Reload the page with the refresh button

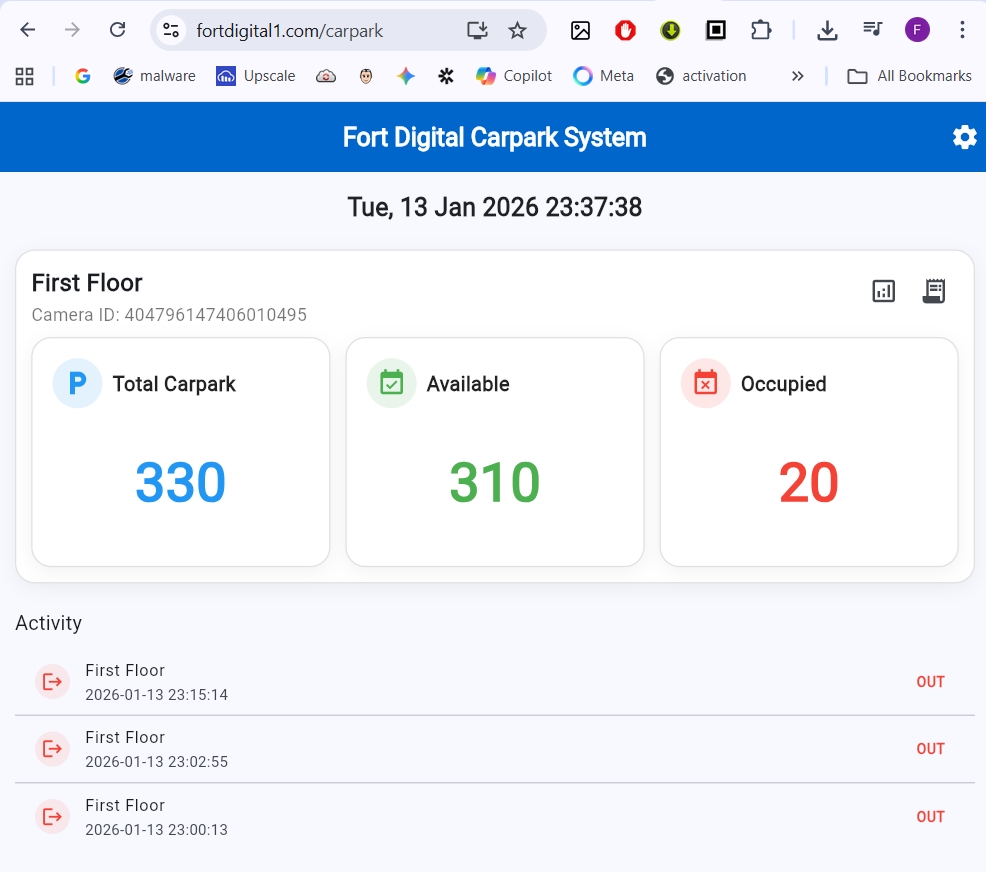click(x=117, y=30)
